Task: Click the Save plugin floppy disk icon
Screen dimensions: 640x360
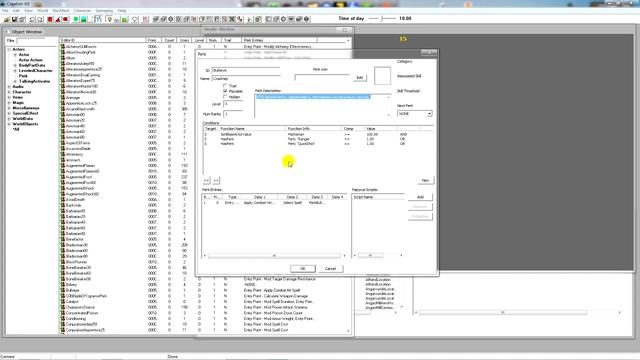Action: tap(14, 19)
